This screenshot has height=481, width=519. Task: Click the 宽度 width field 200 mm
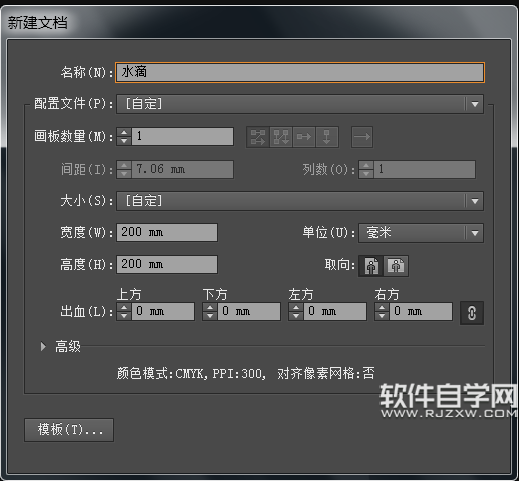[x=167, y=232]
